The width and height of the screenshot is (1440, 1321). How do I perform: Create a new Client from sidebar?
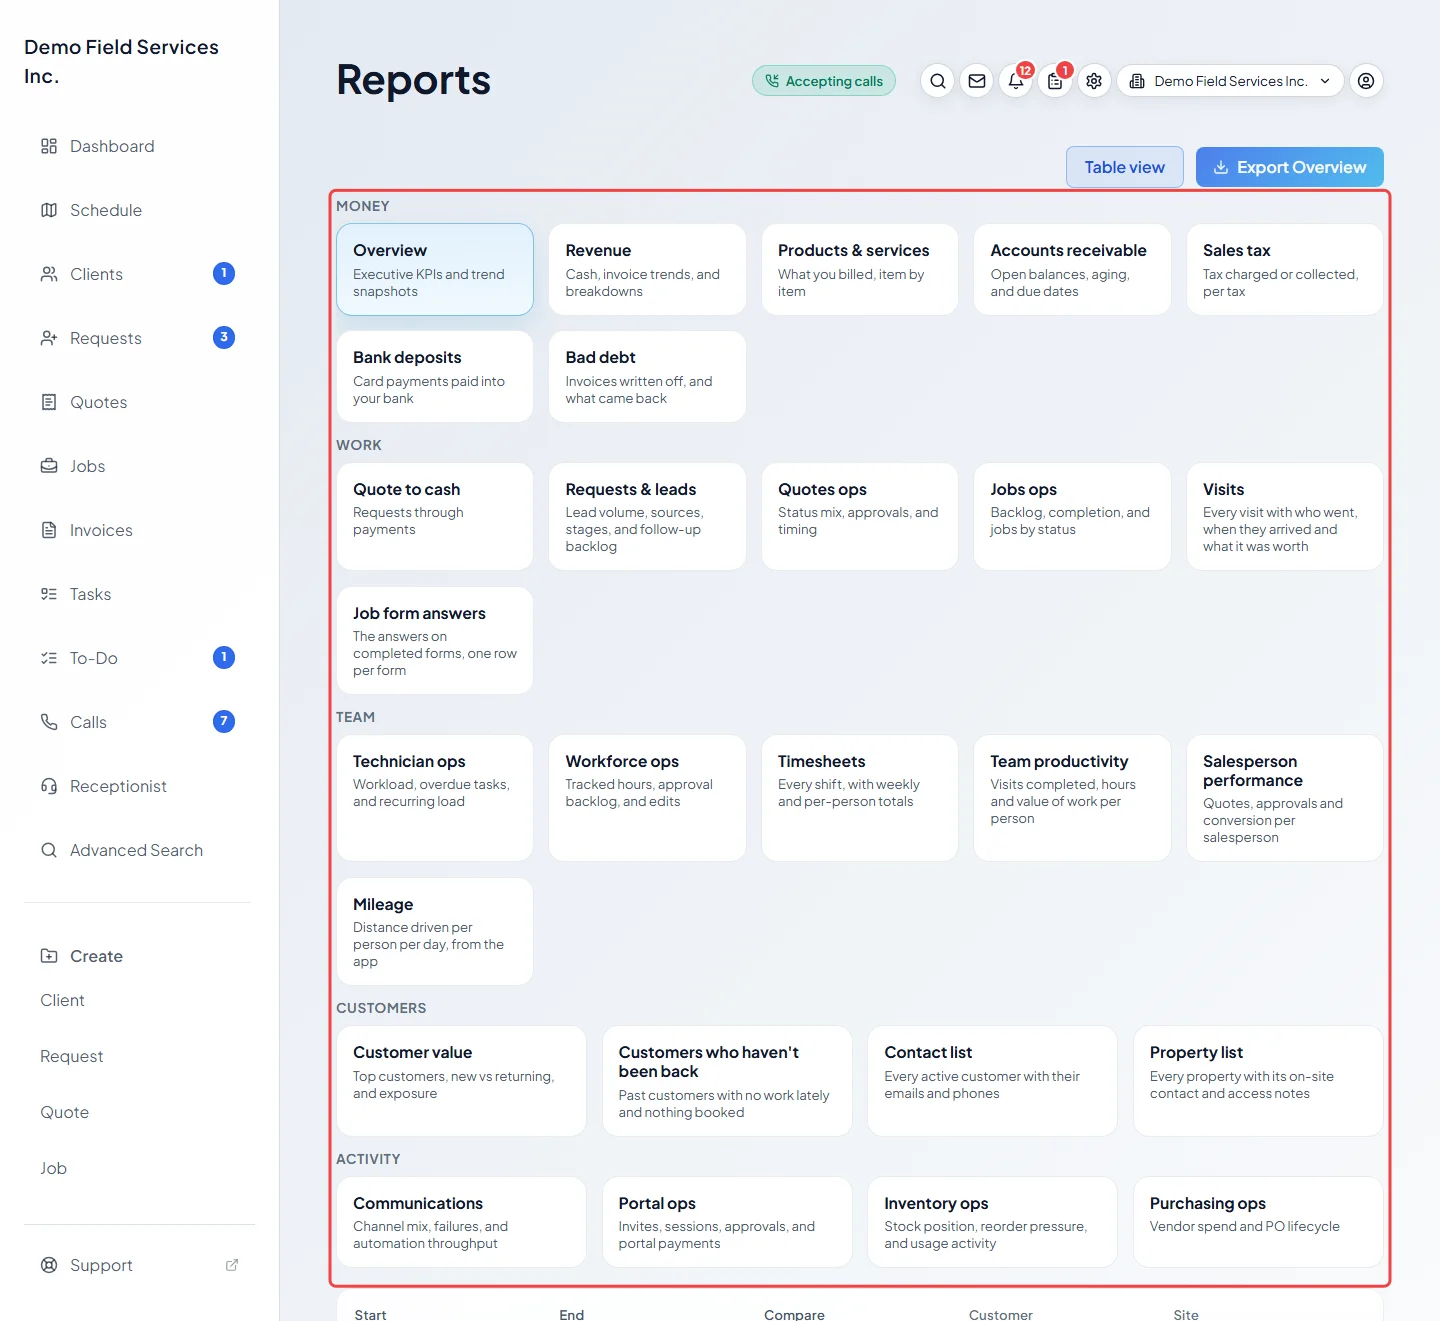62,1000
